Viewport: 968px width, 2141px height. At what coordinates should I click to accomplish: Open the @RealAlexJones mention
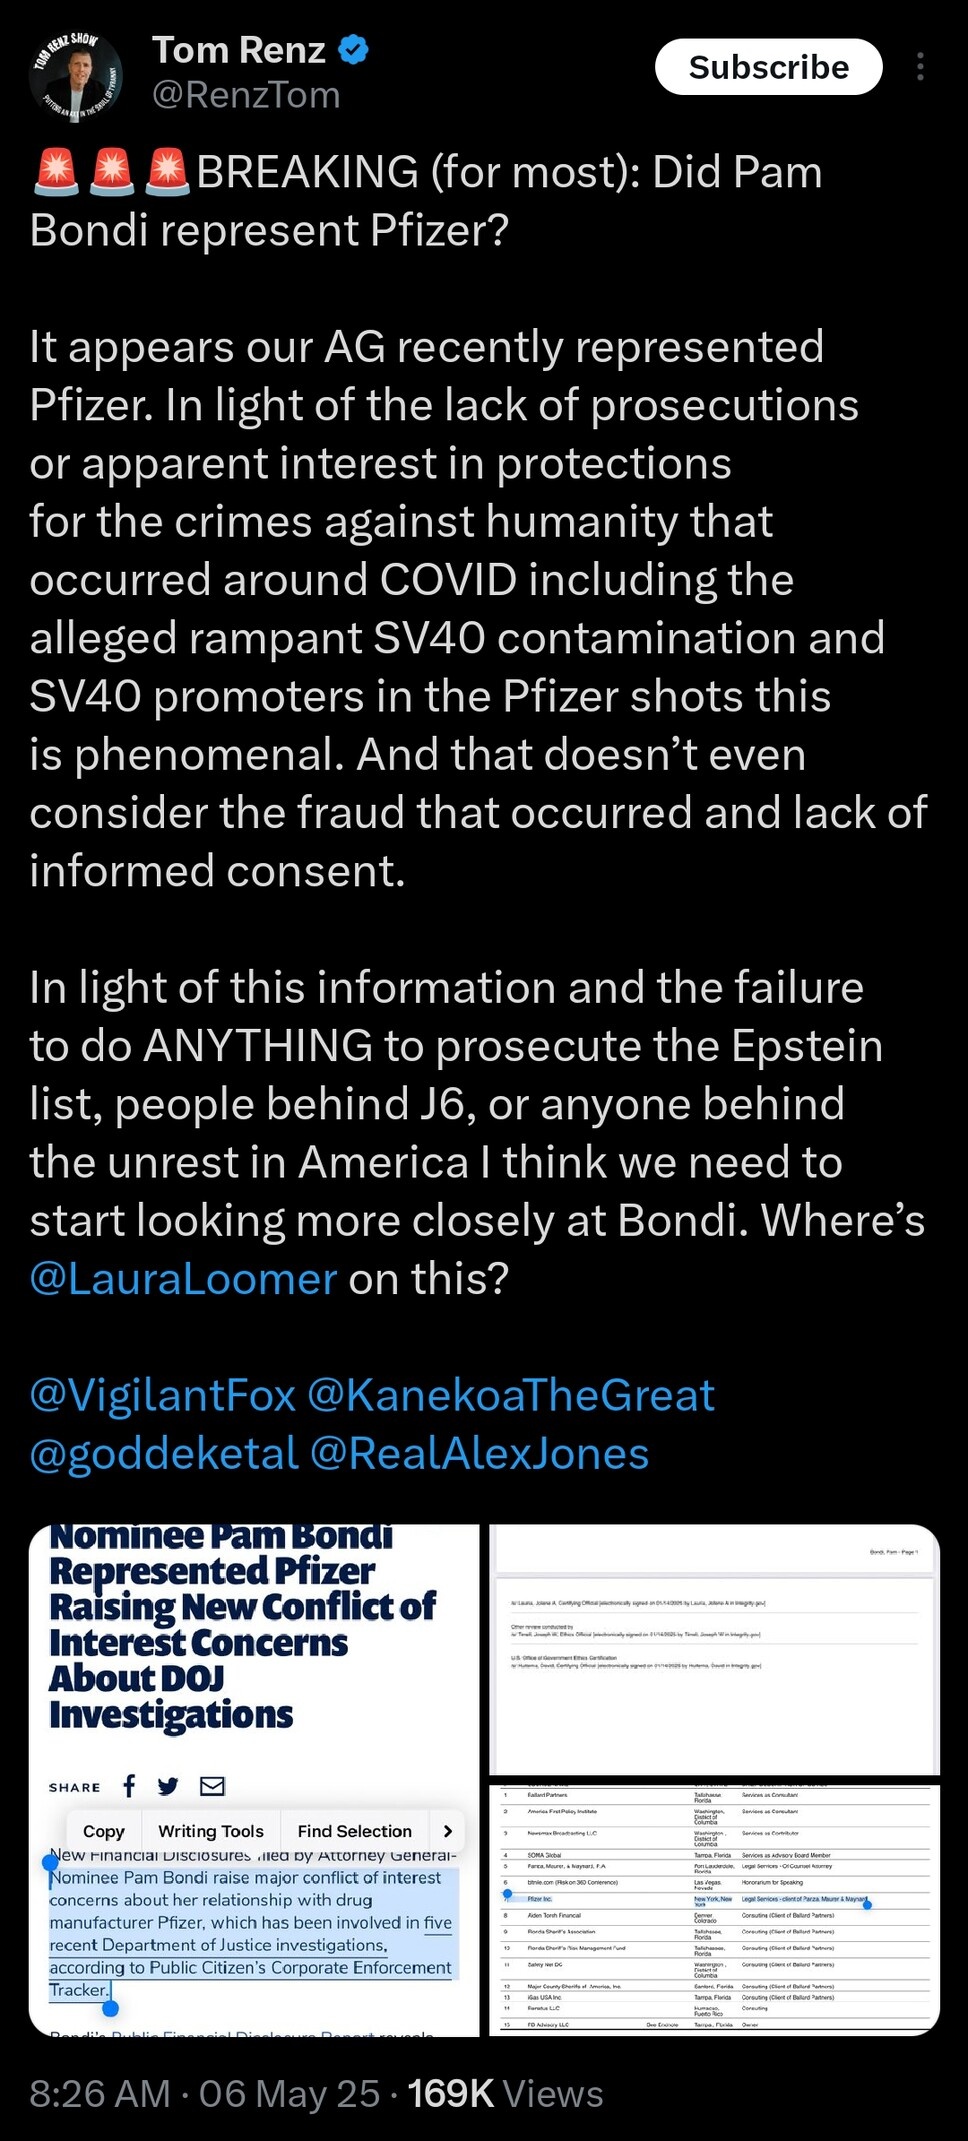coord(479,1453)
